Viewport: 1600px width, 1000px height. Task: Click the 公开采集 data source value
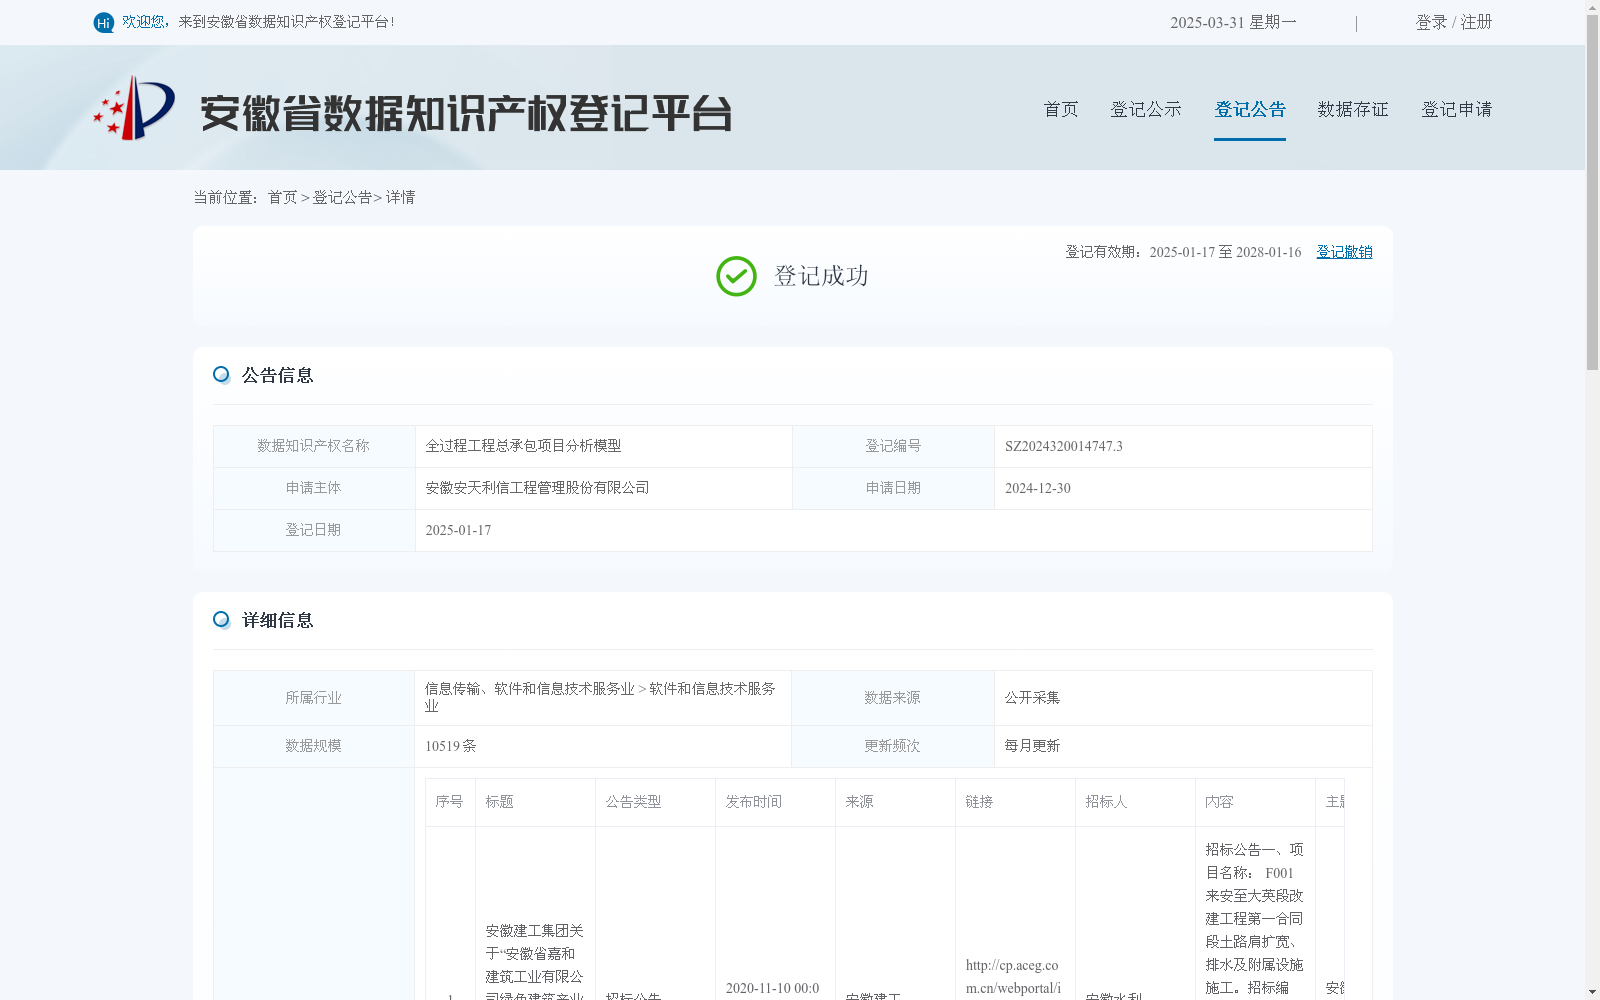click(1032, 698)
